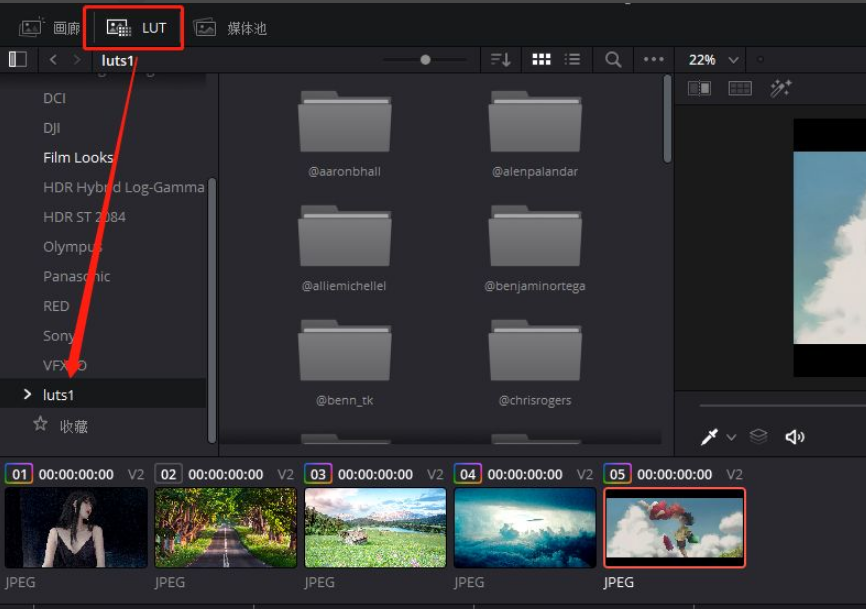Select the color picker eyedropper tool
The height and width of the screenshot is (609, 866).
709,437
